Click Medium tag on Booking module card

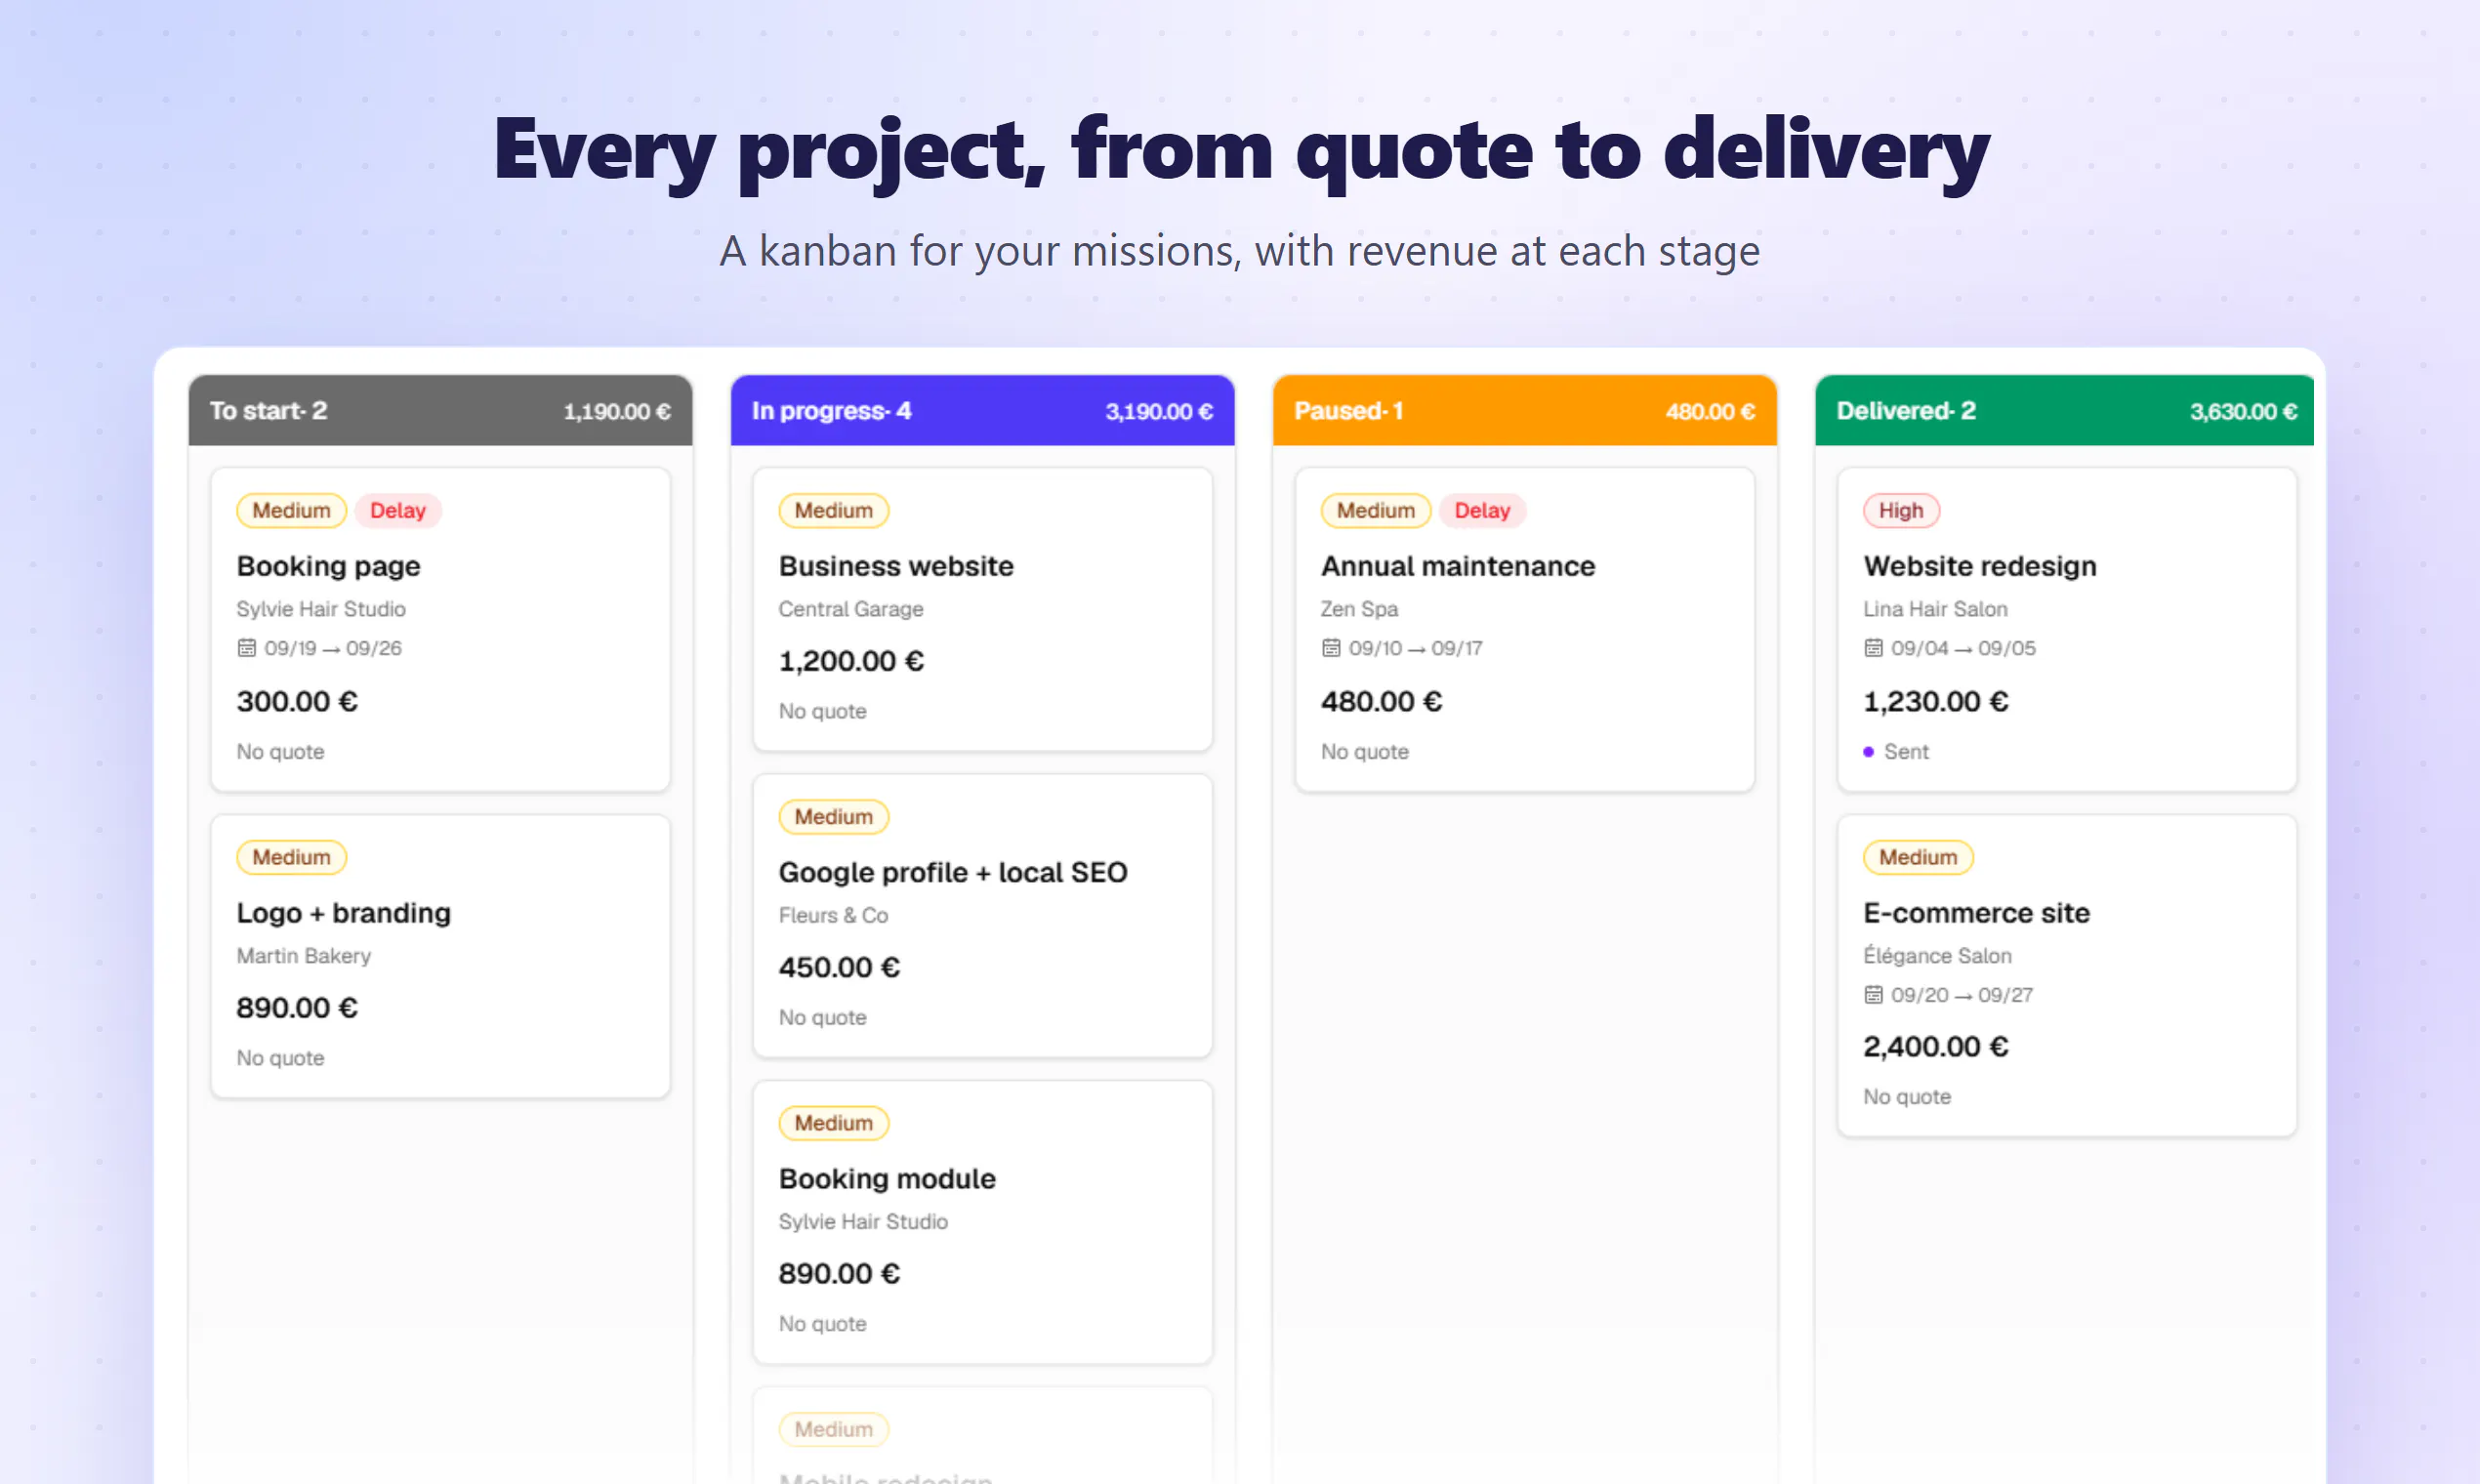click(x=833, y=1124)
